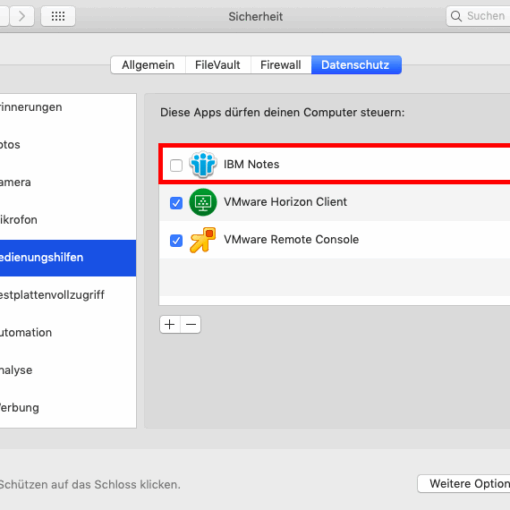Image resolution: width=510 pixels, height=510 pixels.
Task: Enable the IBM Notes checkbox
Action: click(176, 165)
